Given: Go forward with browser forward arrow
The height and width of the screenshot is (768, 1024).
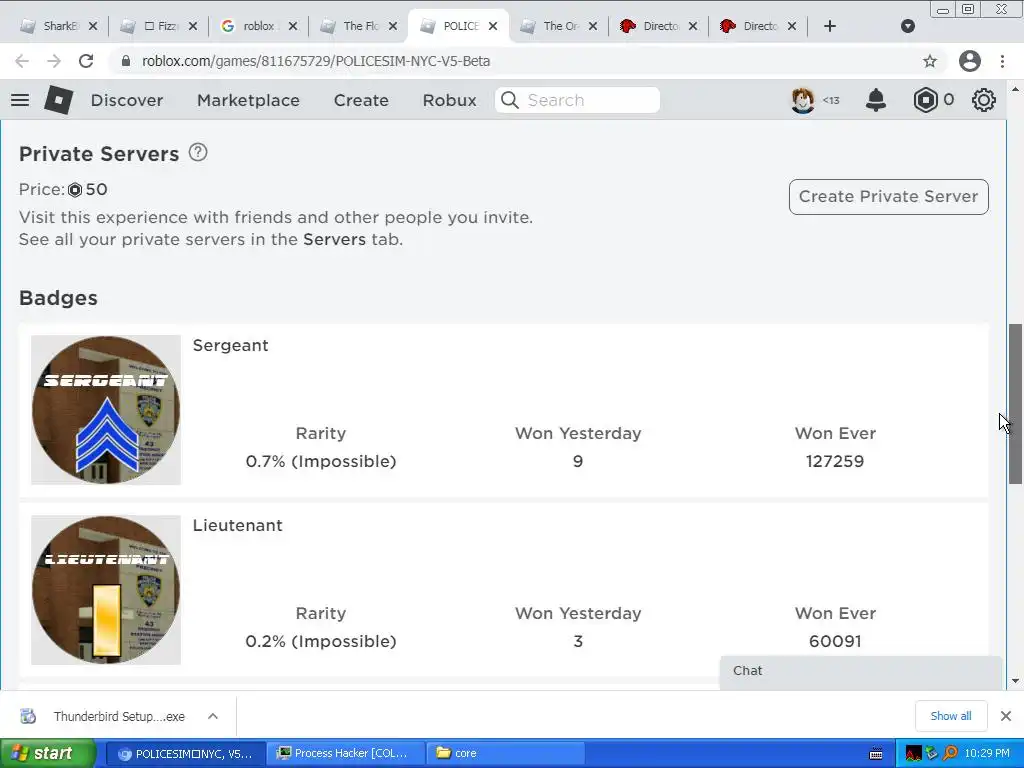Looking at the screenshot, I should (54, 61).
